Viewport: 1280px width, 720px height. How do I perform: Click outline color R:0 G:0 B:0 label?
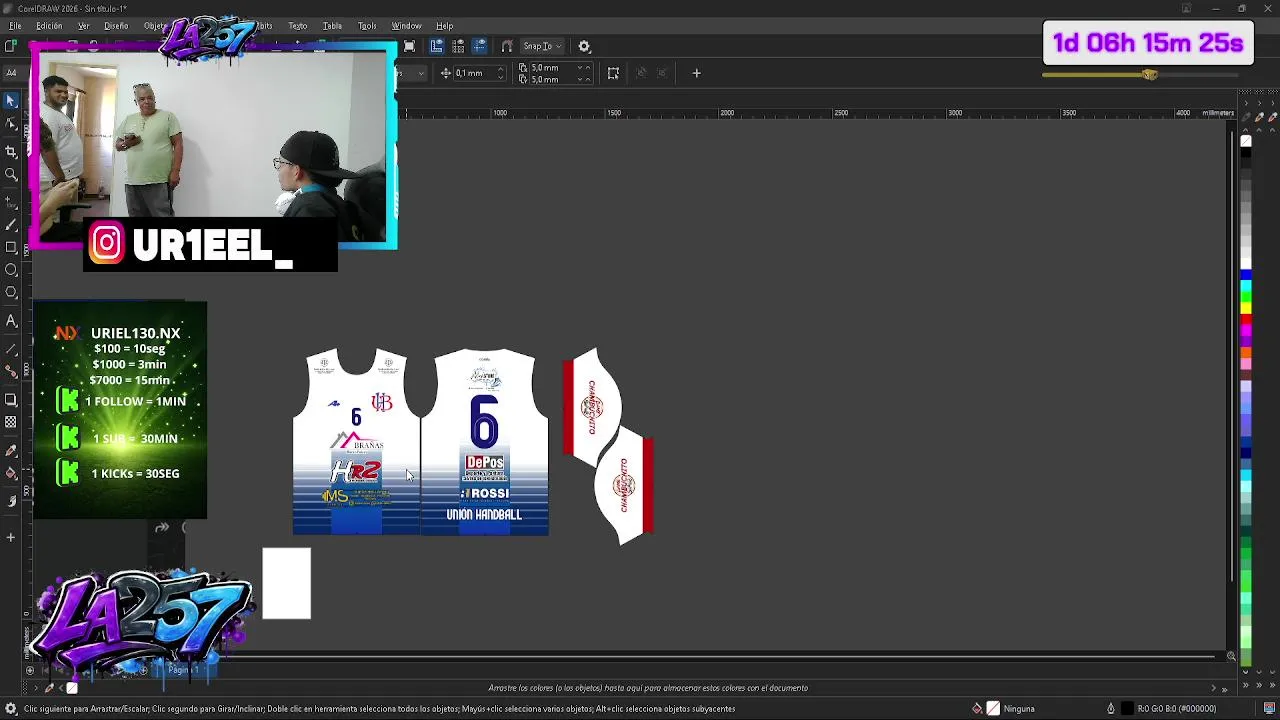point(1177,709)
